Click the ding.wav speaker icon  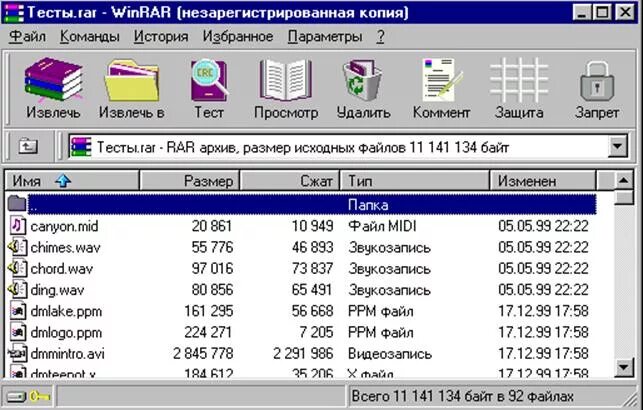(17, 289)
